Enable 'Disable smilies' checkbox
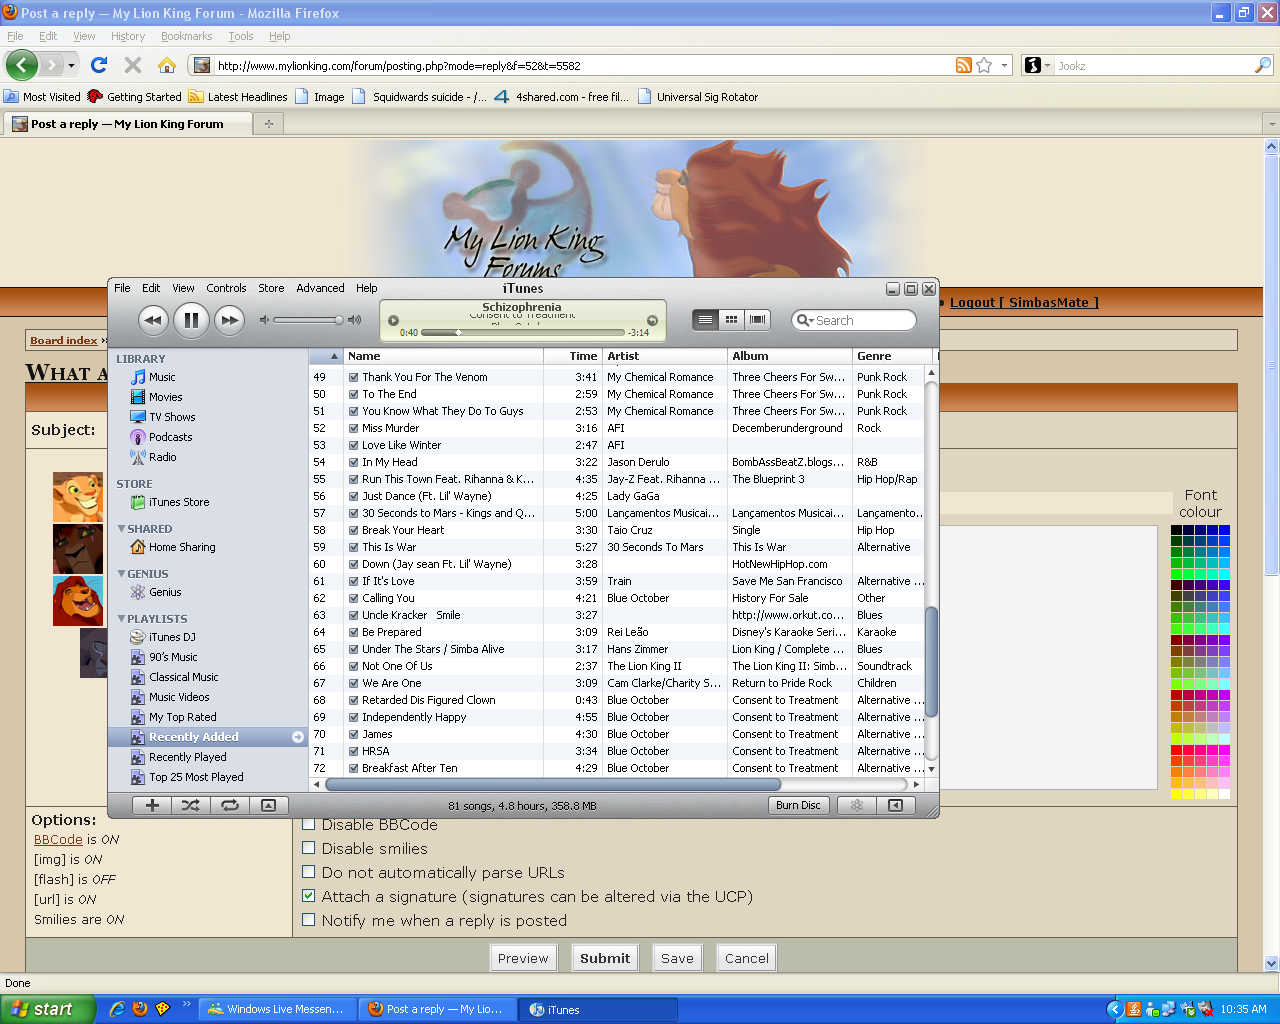The image size is (1280, 1024). [309, 848]
